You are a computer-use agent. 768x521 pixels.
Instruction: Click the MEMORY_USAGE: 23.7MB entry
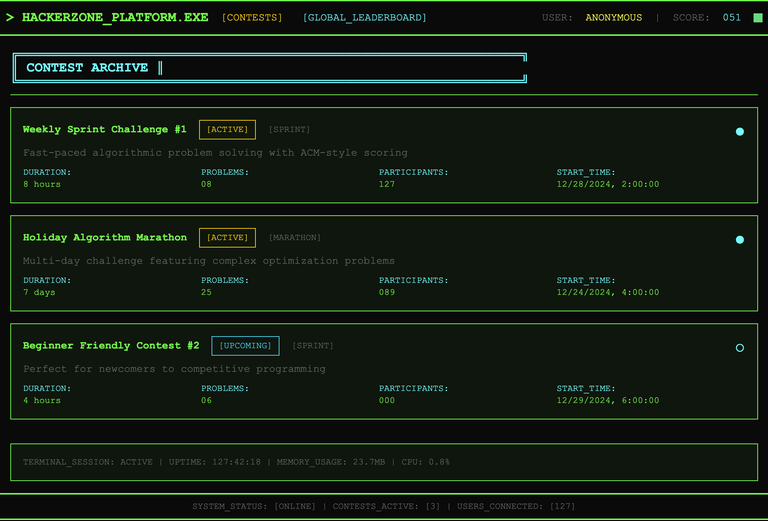click(331, 462)
